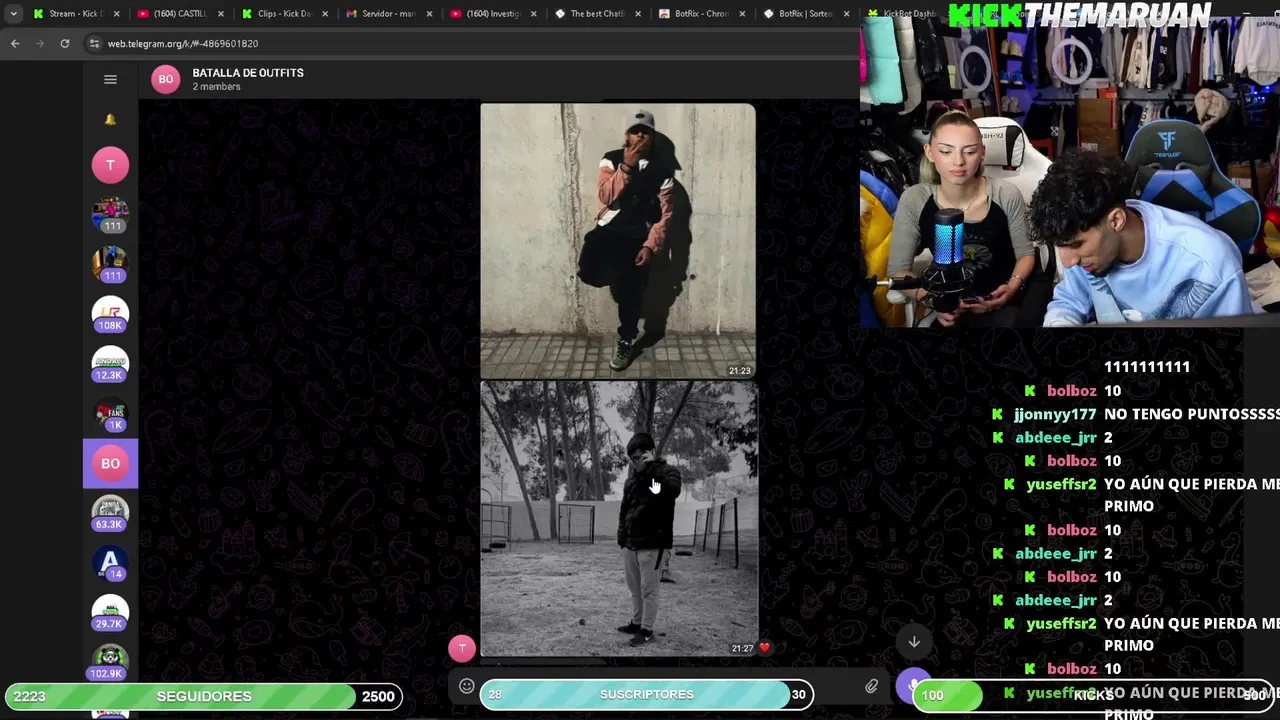Close the BotRix | Sorteo tab
The image size is (1280, 720).
pos(846,14)
